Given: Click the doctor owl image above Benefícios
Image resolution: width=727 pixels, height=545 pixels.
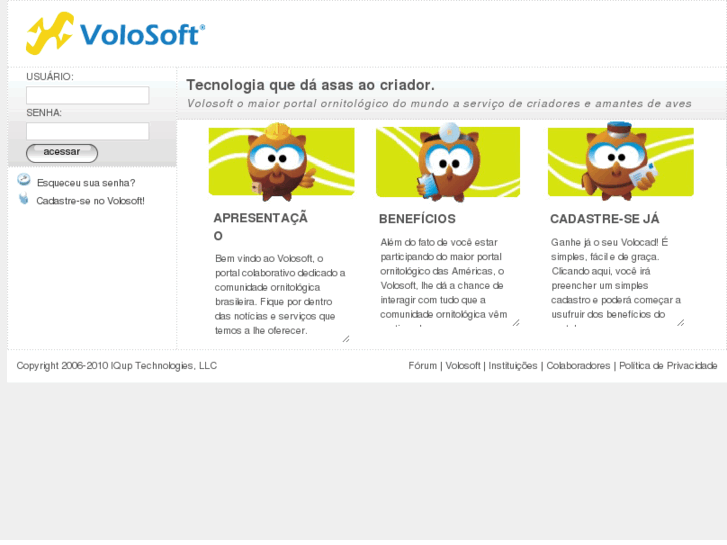Looking at the screenshot, I should pos(448,162).
